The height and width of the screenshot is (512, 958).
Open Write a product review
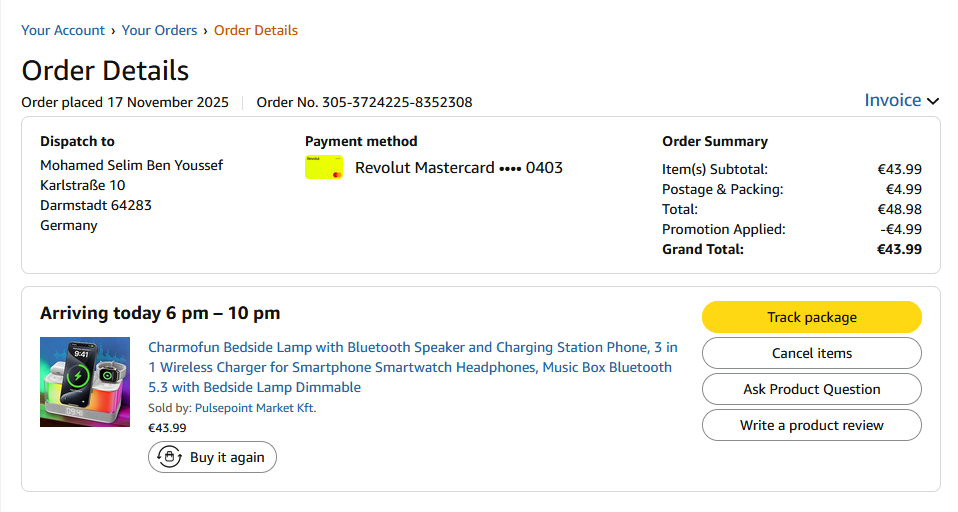(811, 425)
